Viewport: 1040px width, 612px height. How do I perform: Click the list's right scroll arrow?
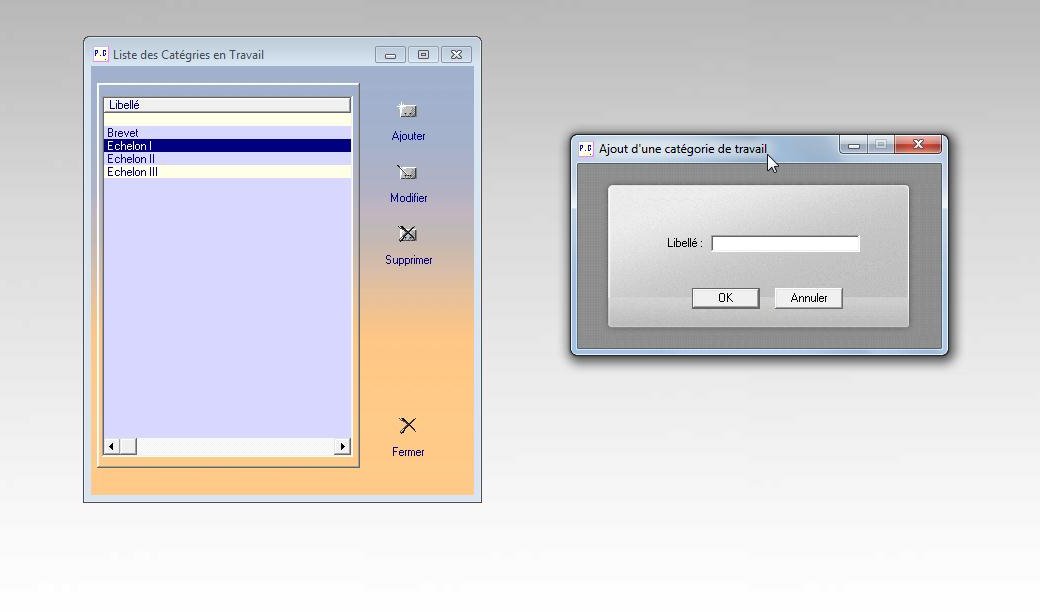pyautogui.click(x=343, y=446)
